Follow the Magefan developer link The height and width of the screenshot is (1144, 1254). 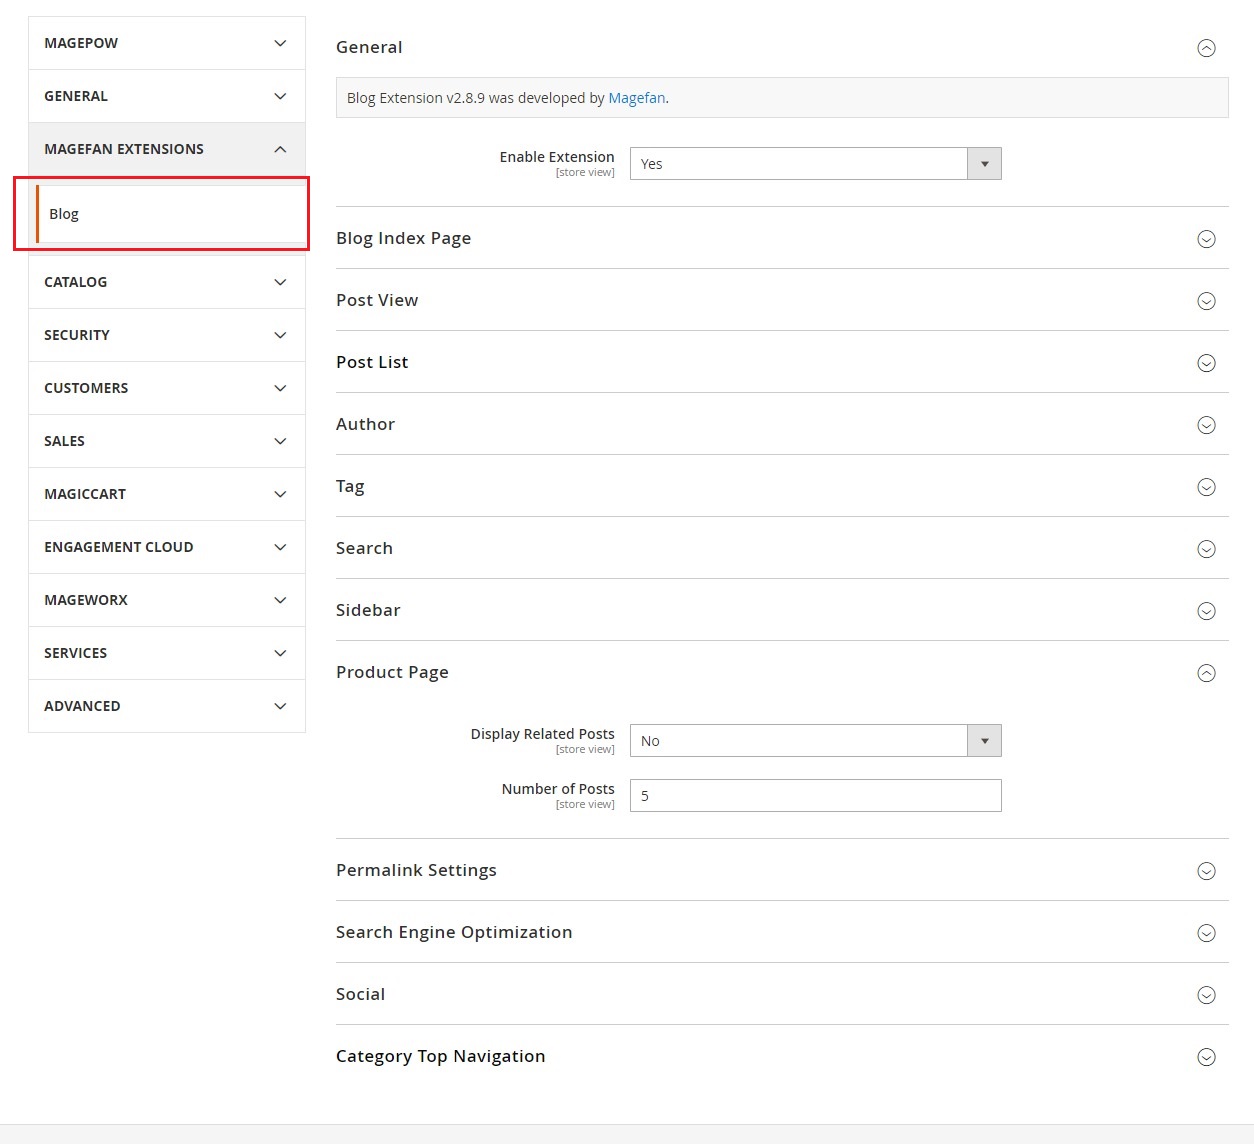tap(636, 98)
